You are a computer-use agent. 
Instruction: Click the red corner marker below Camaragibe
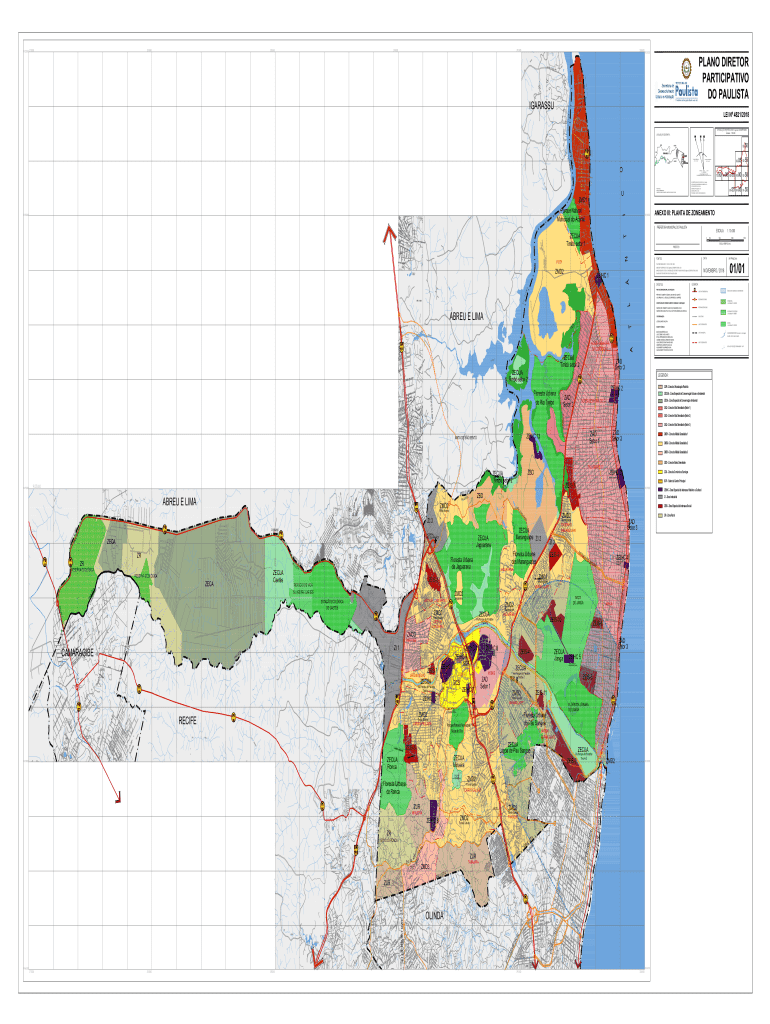coord(118,797)
